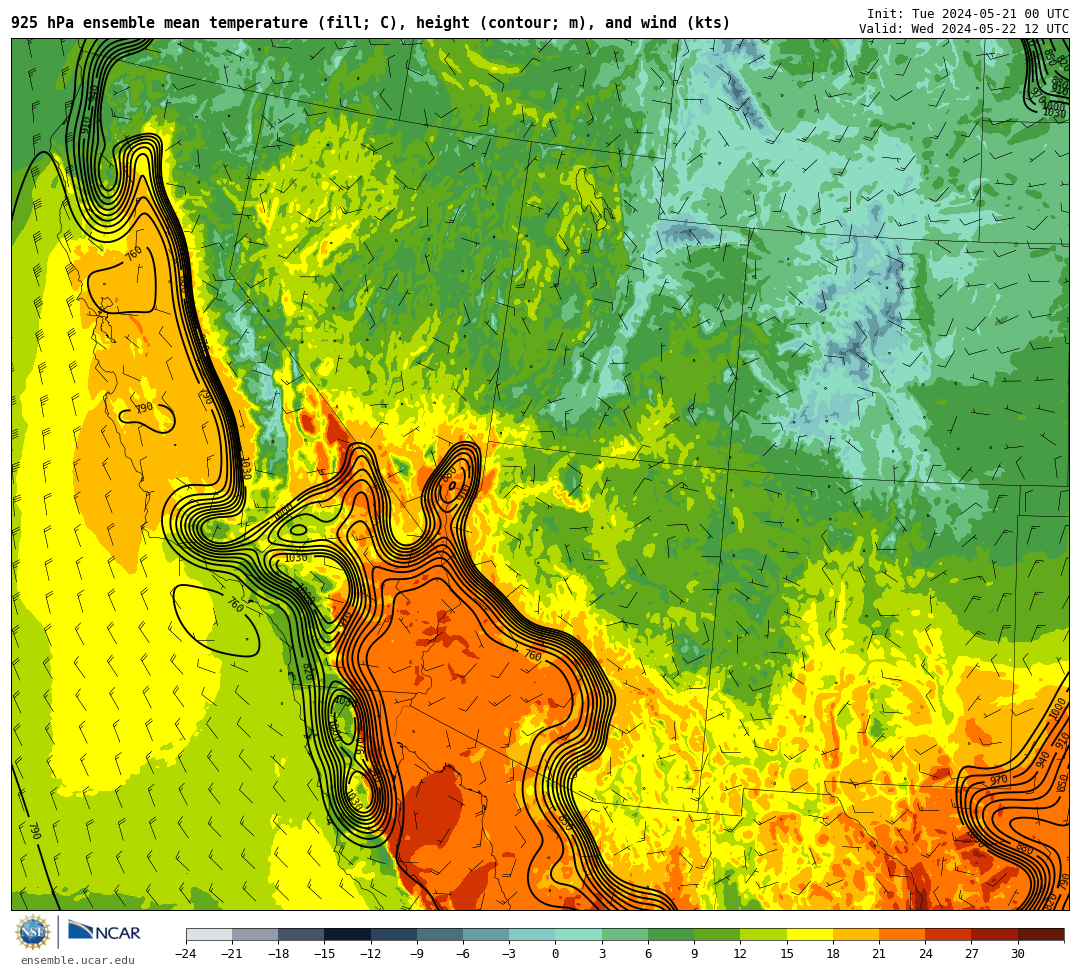Image resolution: width=1080 pixels, height=973 pixels.
Task: Pick the colorbar swatch between −6 and −3
Action: pyautogui.click(x=486, y=934)
